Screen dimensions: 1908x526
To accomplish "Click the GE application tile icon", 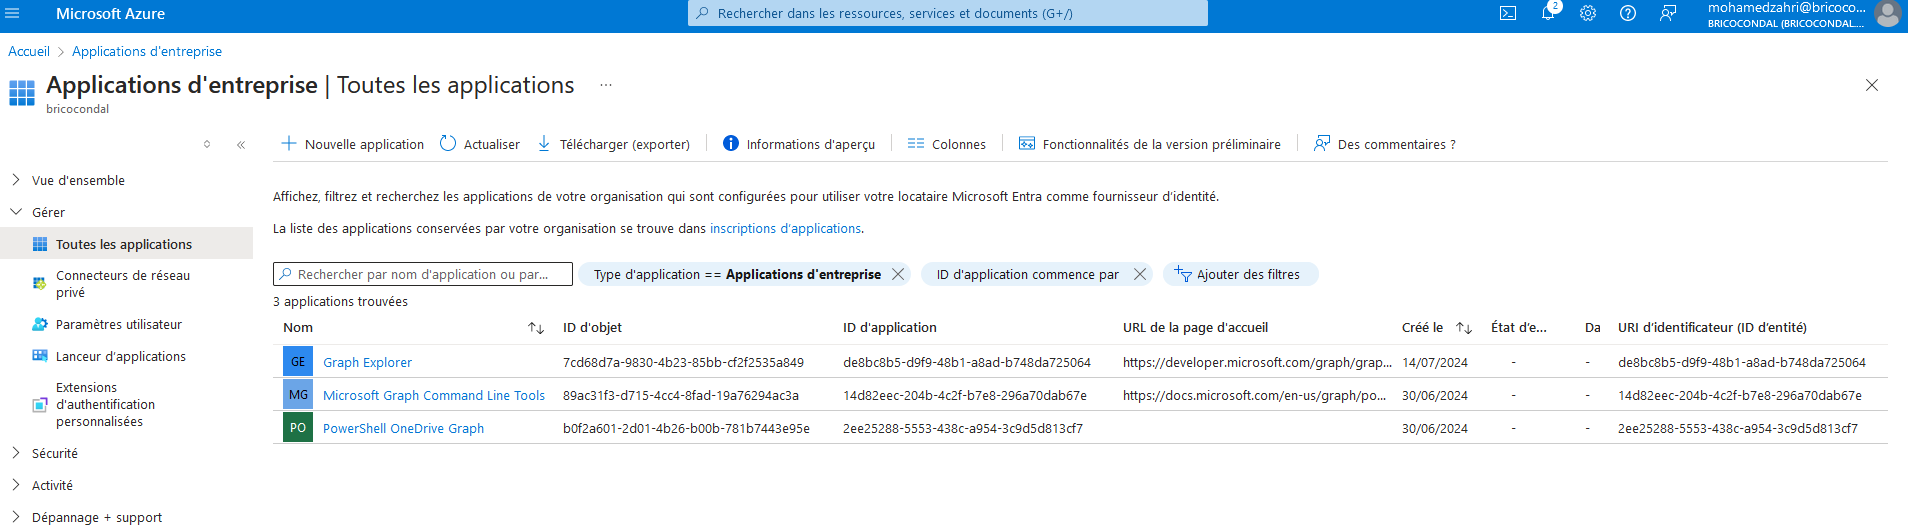I will 298,362.
